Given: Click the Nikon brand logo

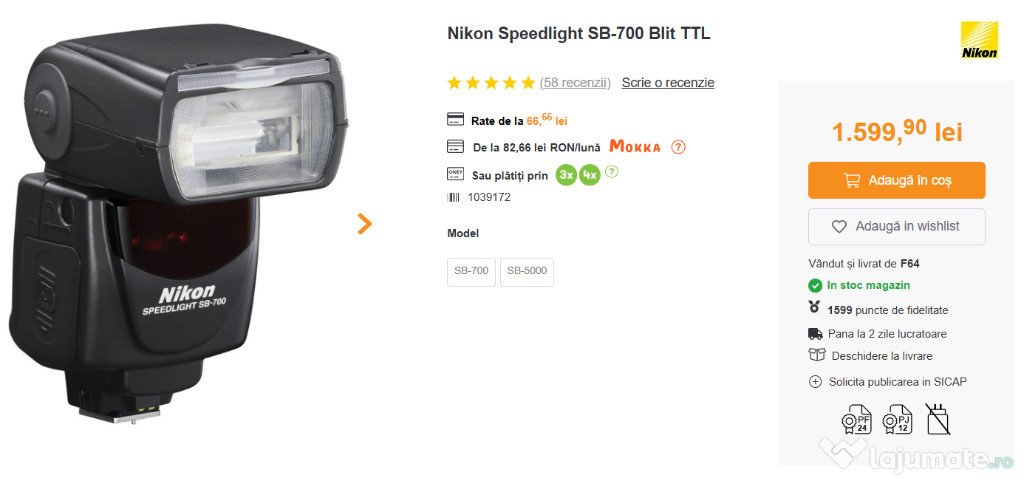Looking at the screenshot, I should (x=979, y=40).
